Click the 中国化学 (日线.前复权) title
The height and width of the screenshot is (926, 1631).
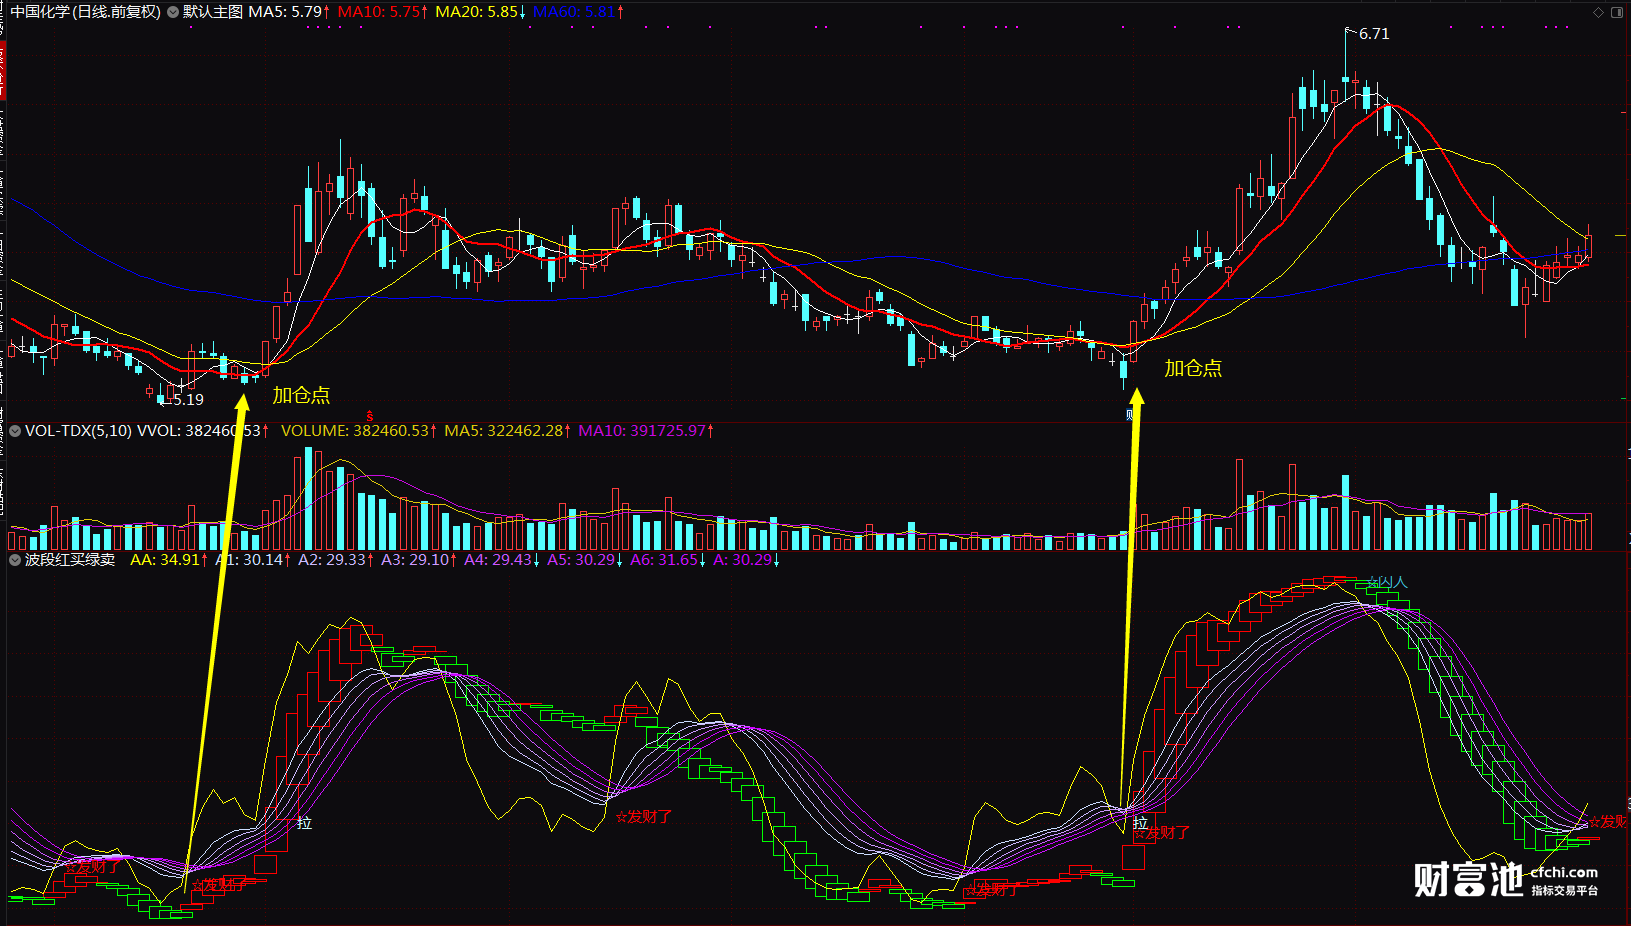pyautogui.click(x=86, y=12)
